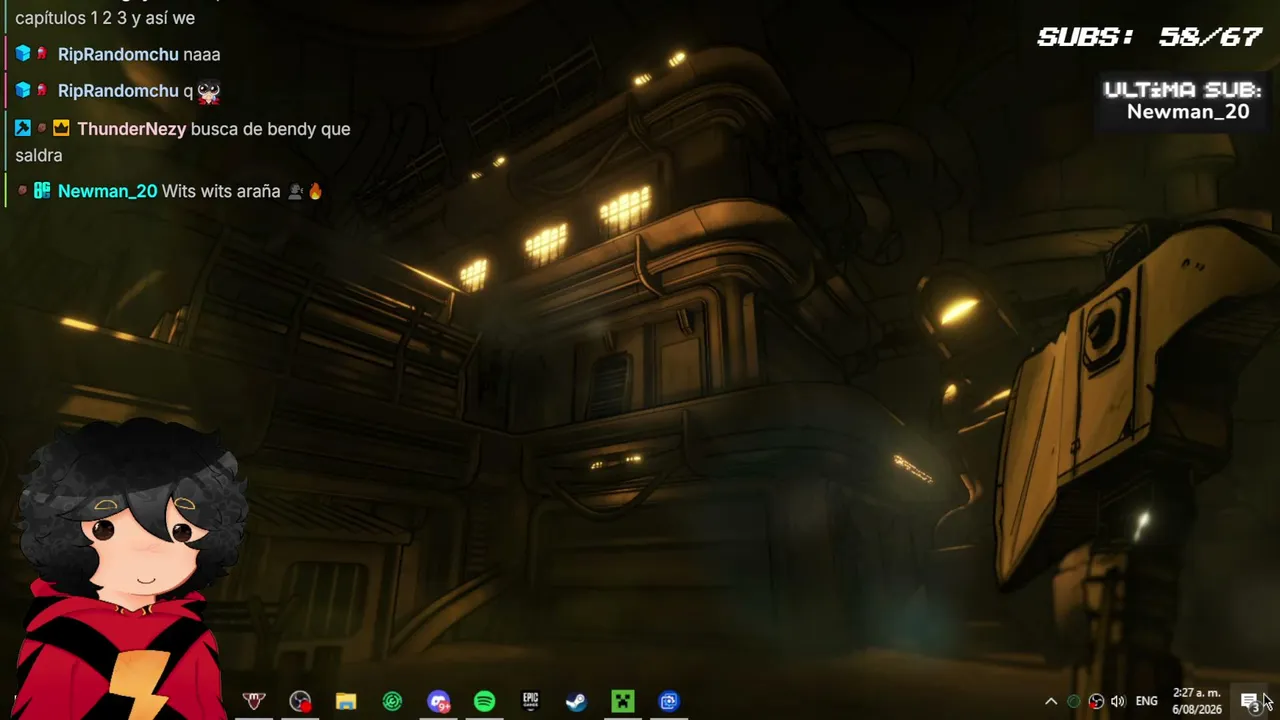Open OBS Studio from the taskbar
Screen dimensions: 1280x720
pyautogui.click(x=300, y=702)
